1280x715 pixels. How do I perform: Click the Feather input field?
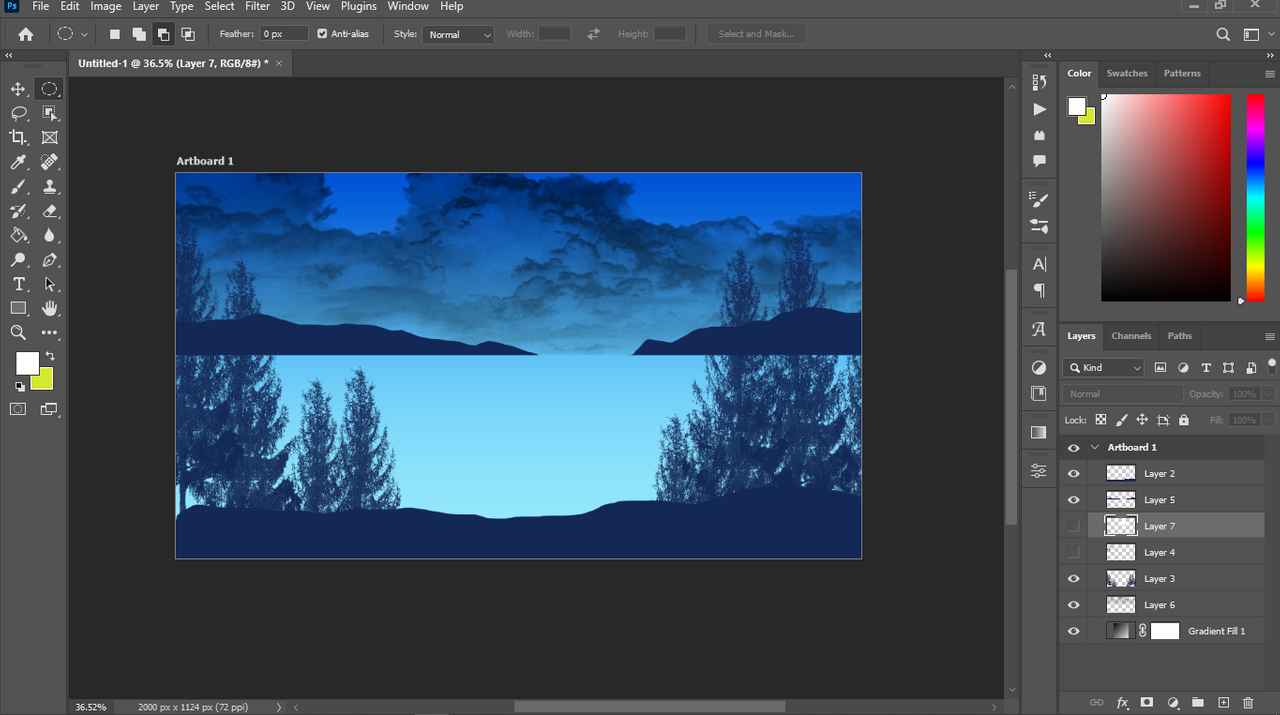pos(284,34)
